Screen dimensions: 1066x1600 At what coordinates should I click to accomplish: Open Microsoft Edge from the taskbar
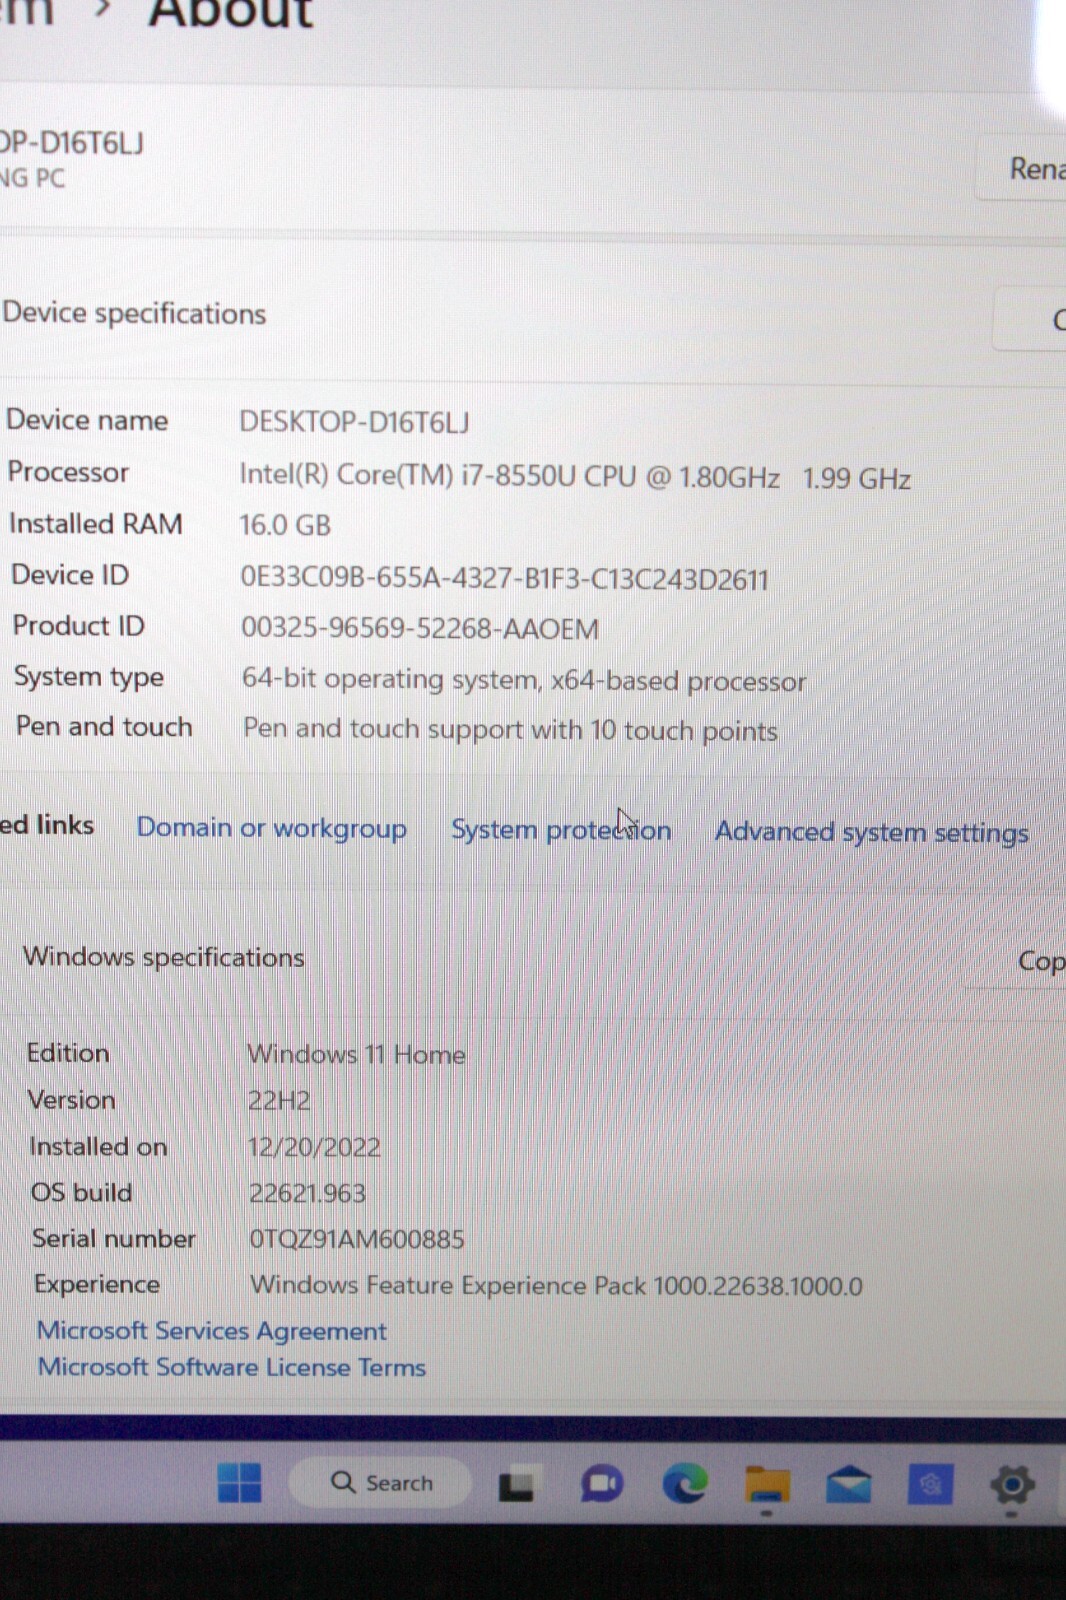(685, 1483)
